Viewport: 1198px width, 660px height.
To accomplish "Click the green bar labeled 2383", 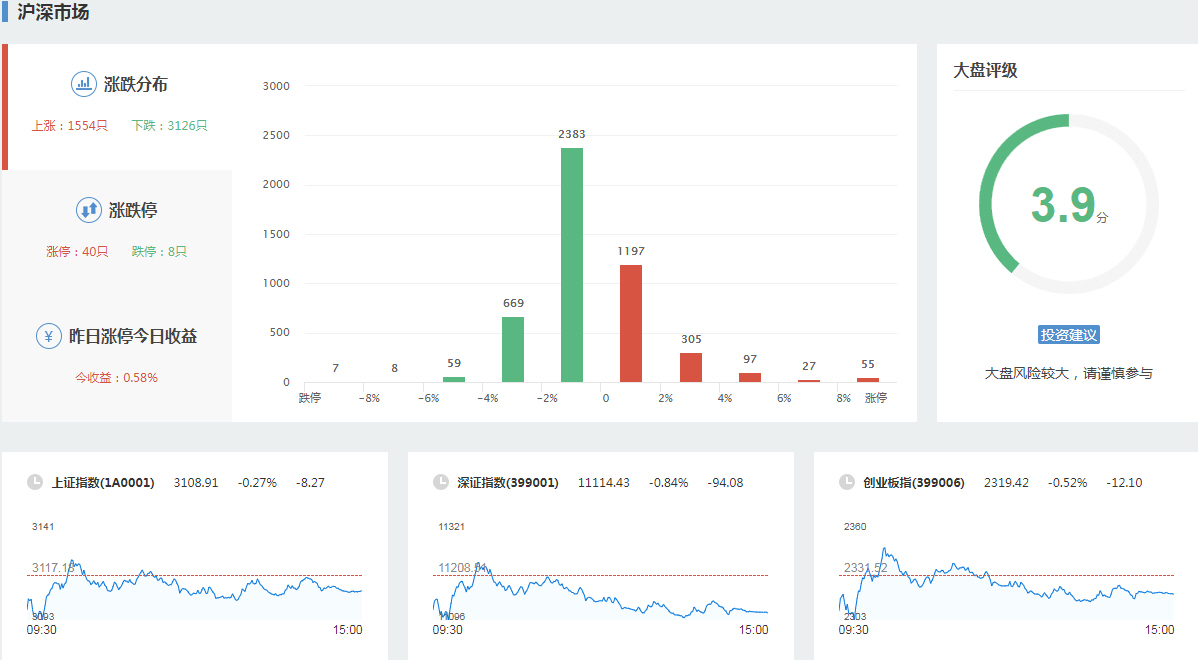I will tap(572, 265).
